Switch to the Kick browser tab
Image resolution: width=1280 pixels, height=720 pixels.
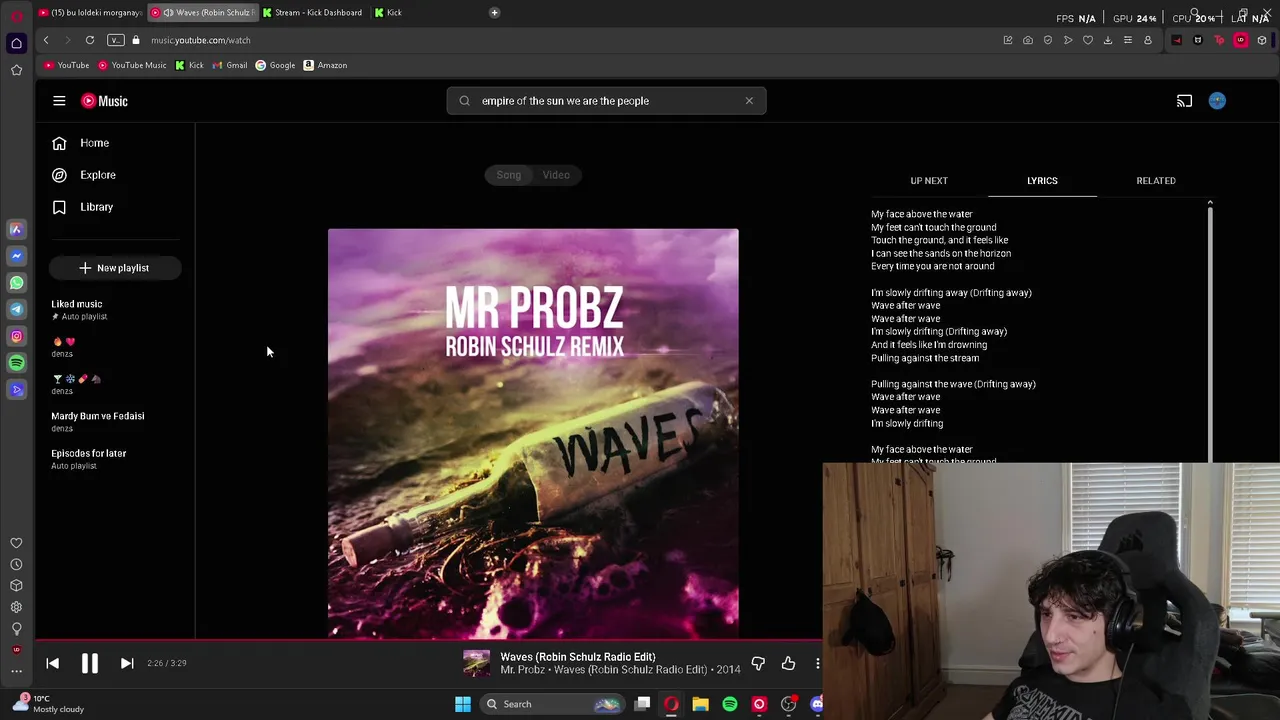(388, 13)
